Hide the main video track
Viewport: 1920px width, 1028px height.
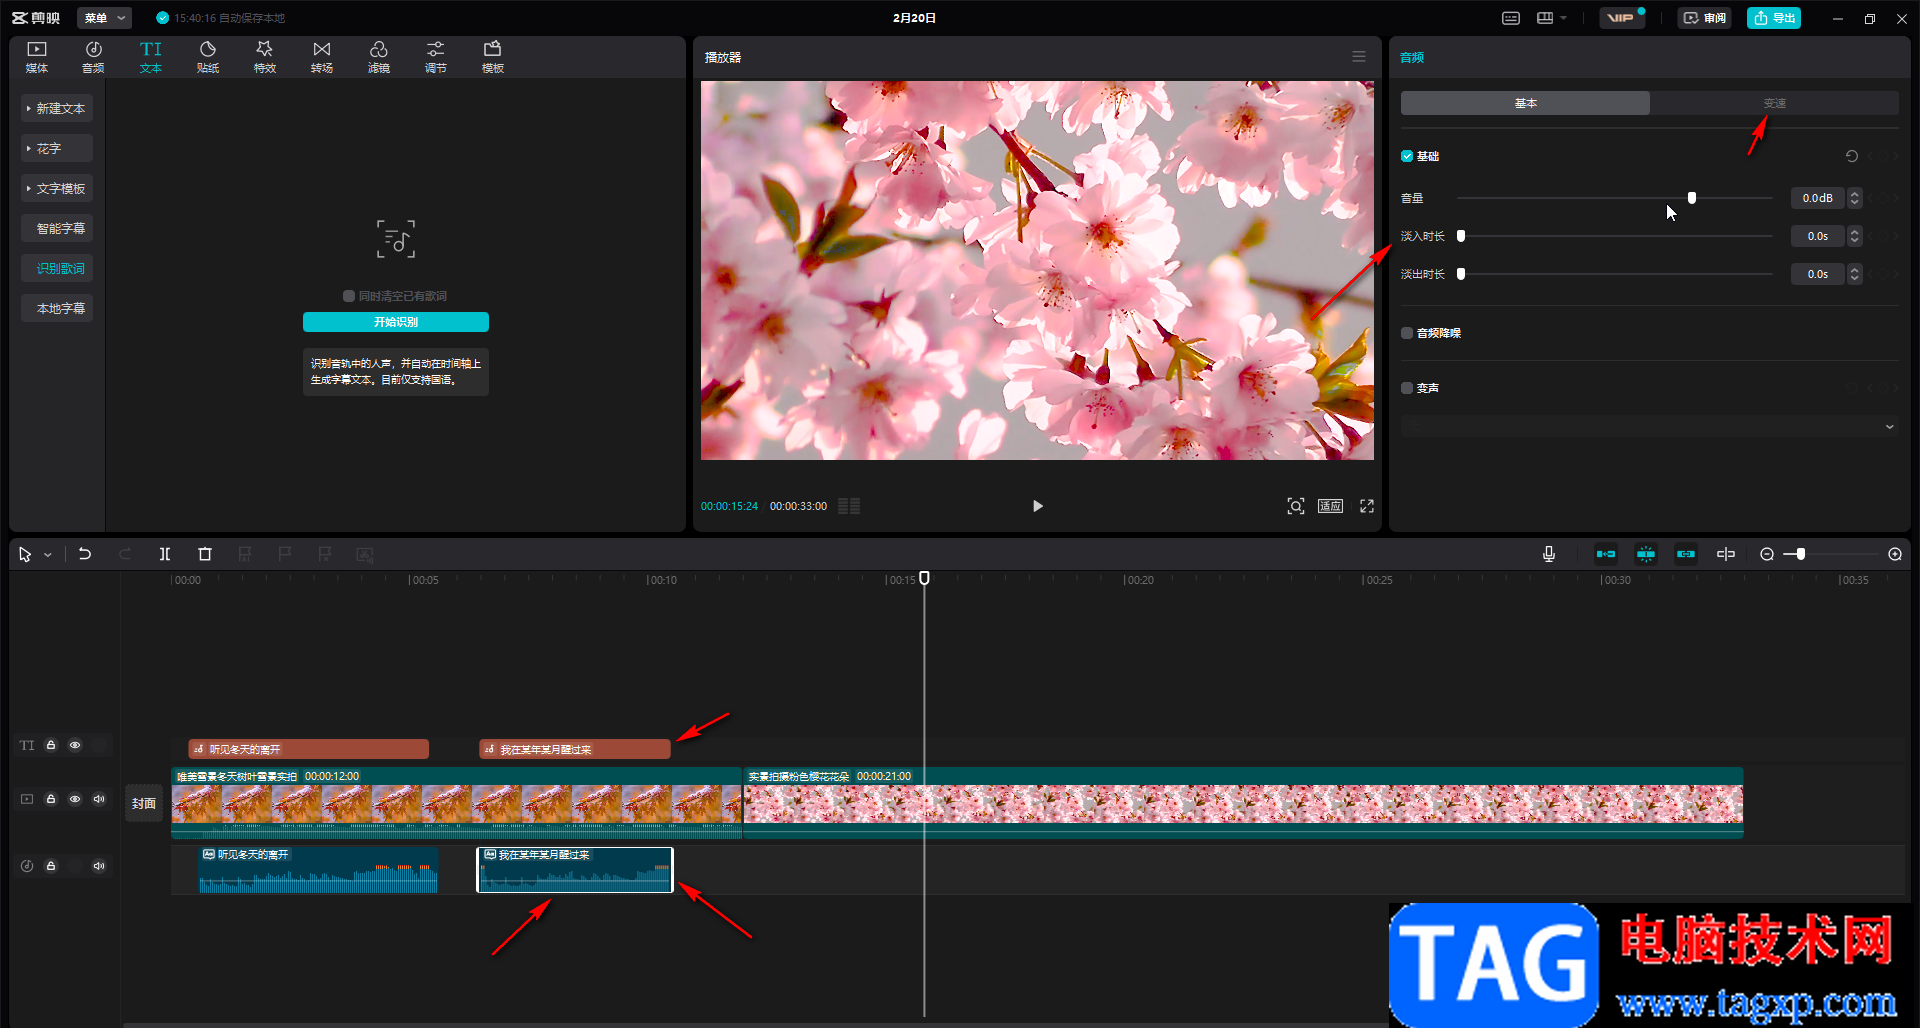tap(75, 799)
